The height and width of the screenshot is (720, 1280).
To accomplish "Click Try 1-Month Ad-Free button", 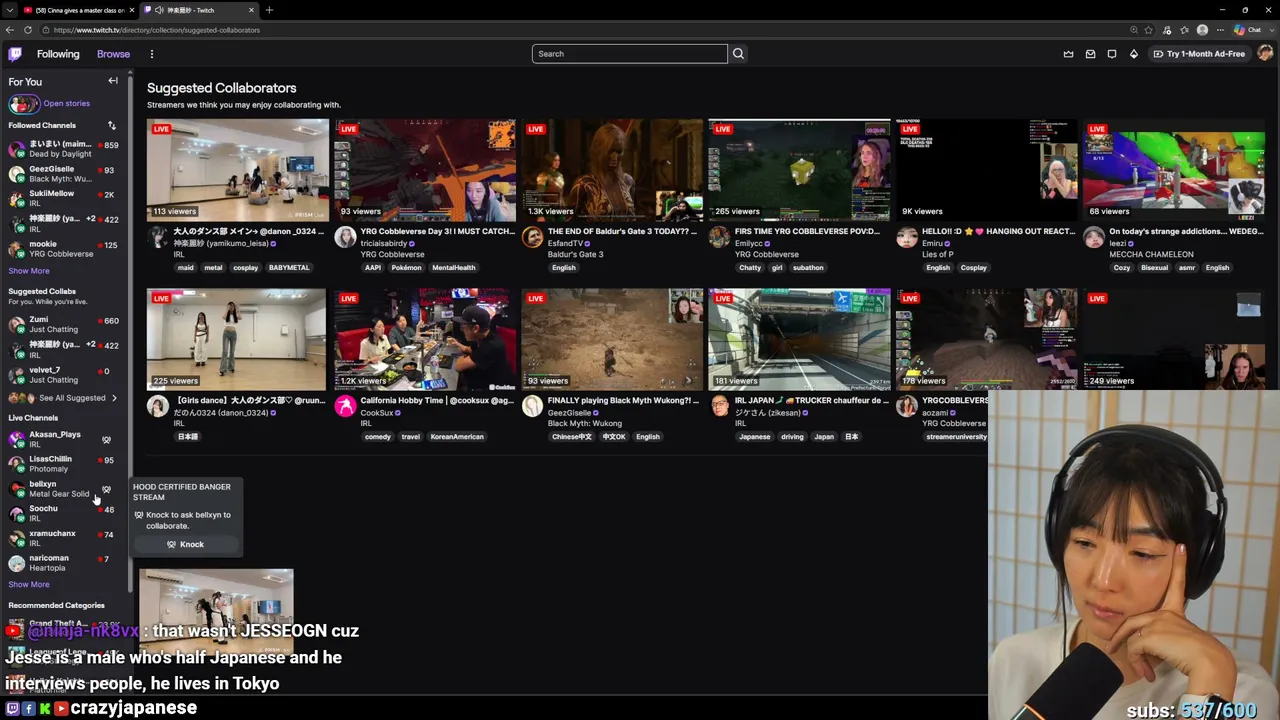I will (1198, 54).
